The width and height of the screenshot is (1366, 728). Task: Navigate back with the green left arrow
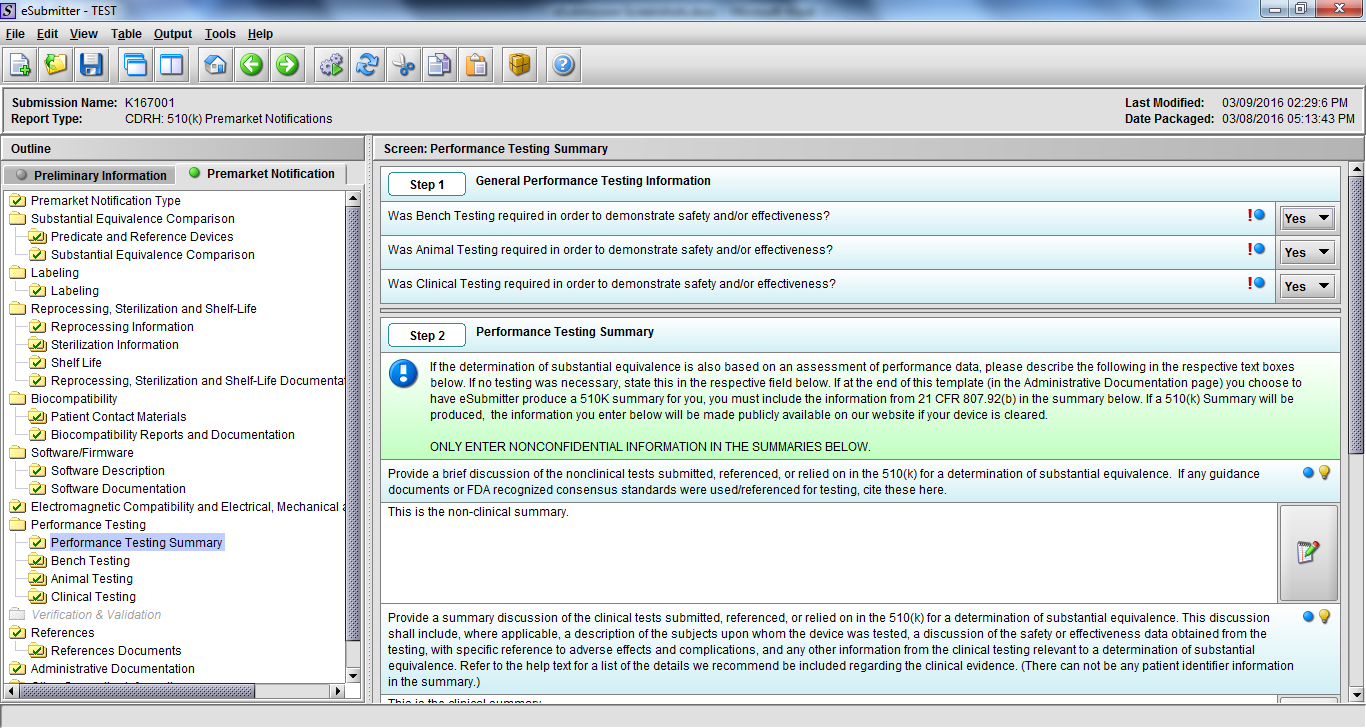pos(251,65)
